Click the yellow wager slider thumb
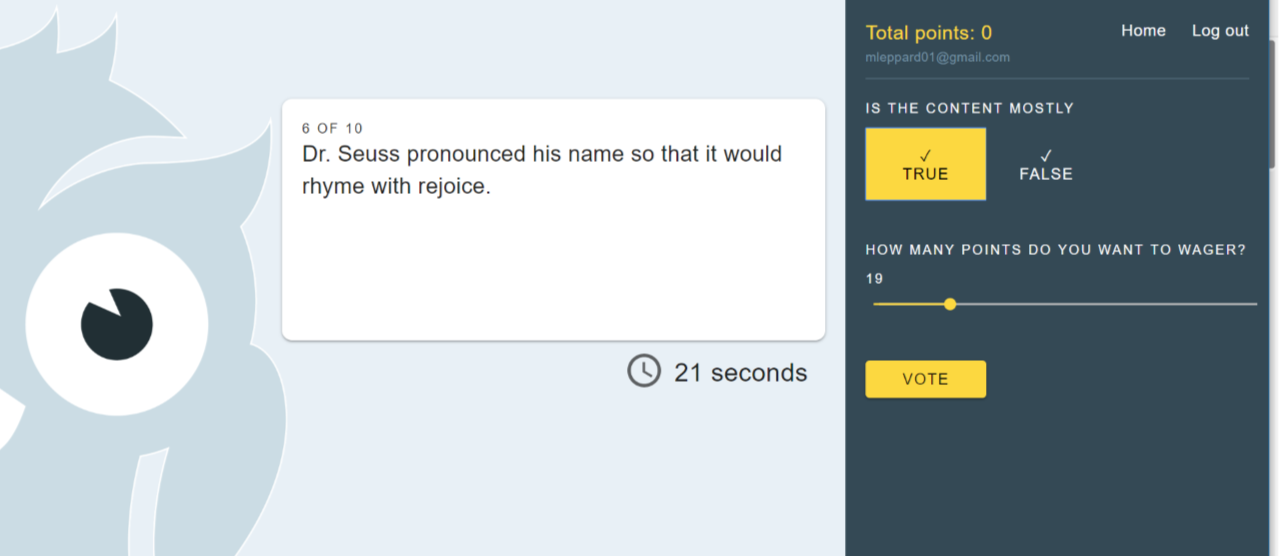Viewport: 1287px width, 556px height. click(x=950, y=304)
